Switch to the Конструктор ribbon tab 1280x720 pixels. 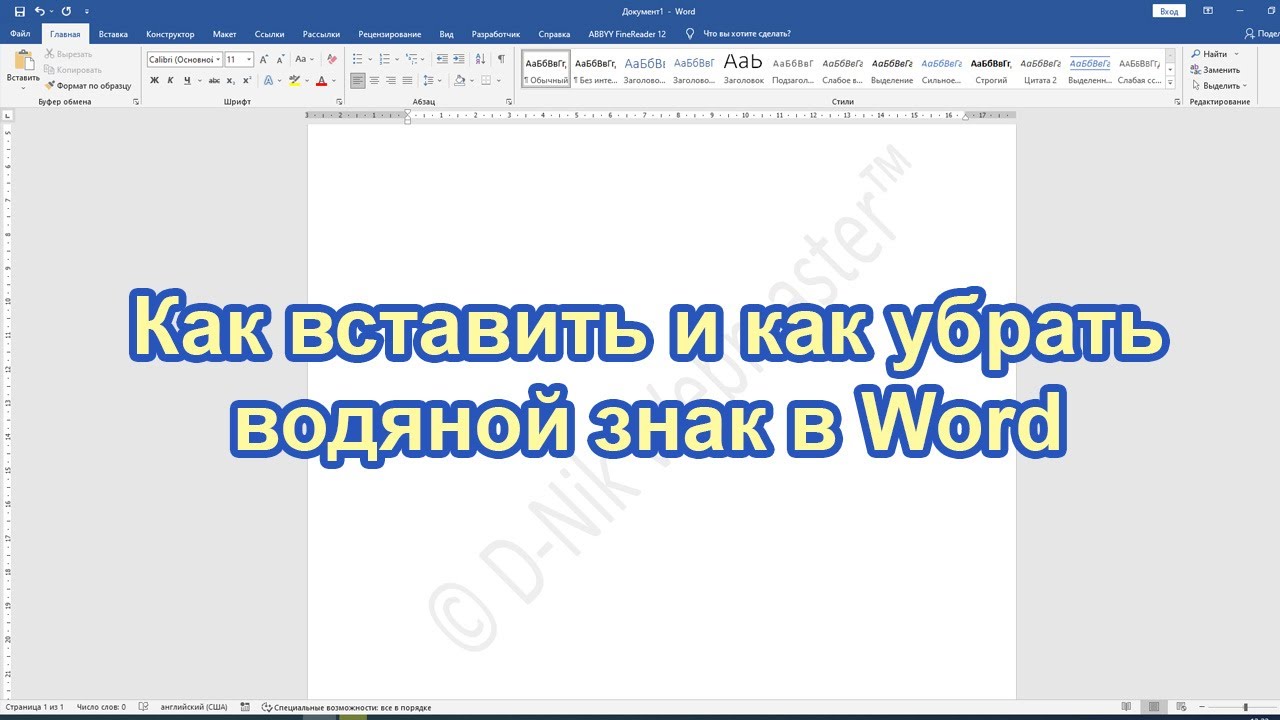click(x=170, y=34)
